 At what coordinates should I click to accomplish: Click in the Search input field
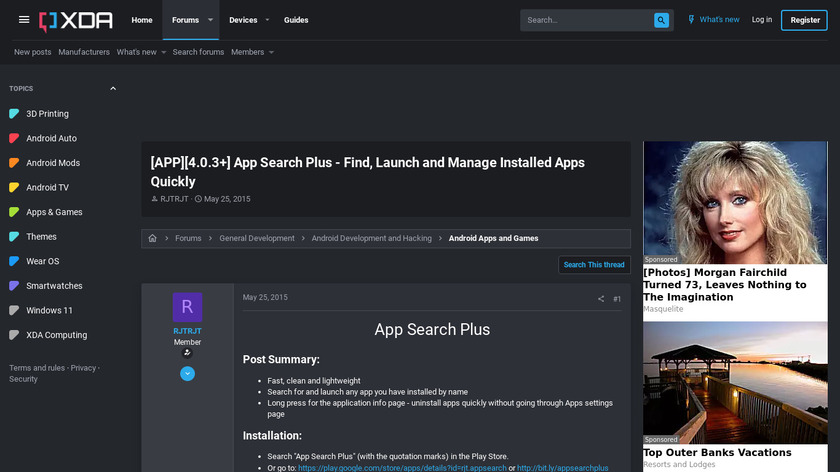(587, 20)
